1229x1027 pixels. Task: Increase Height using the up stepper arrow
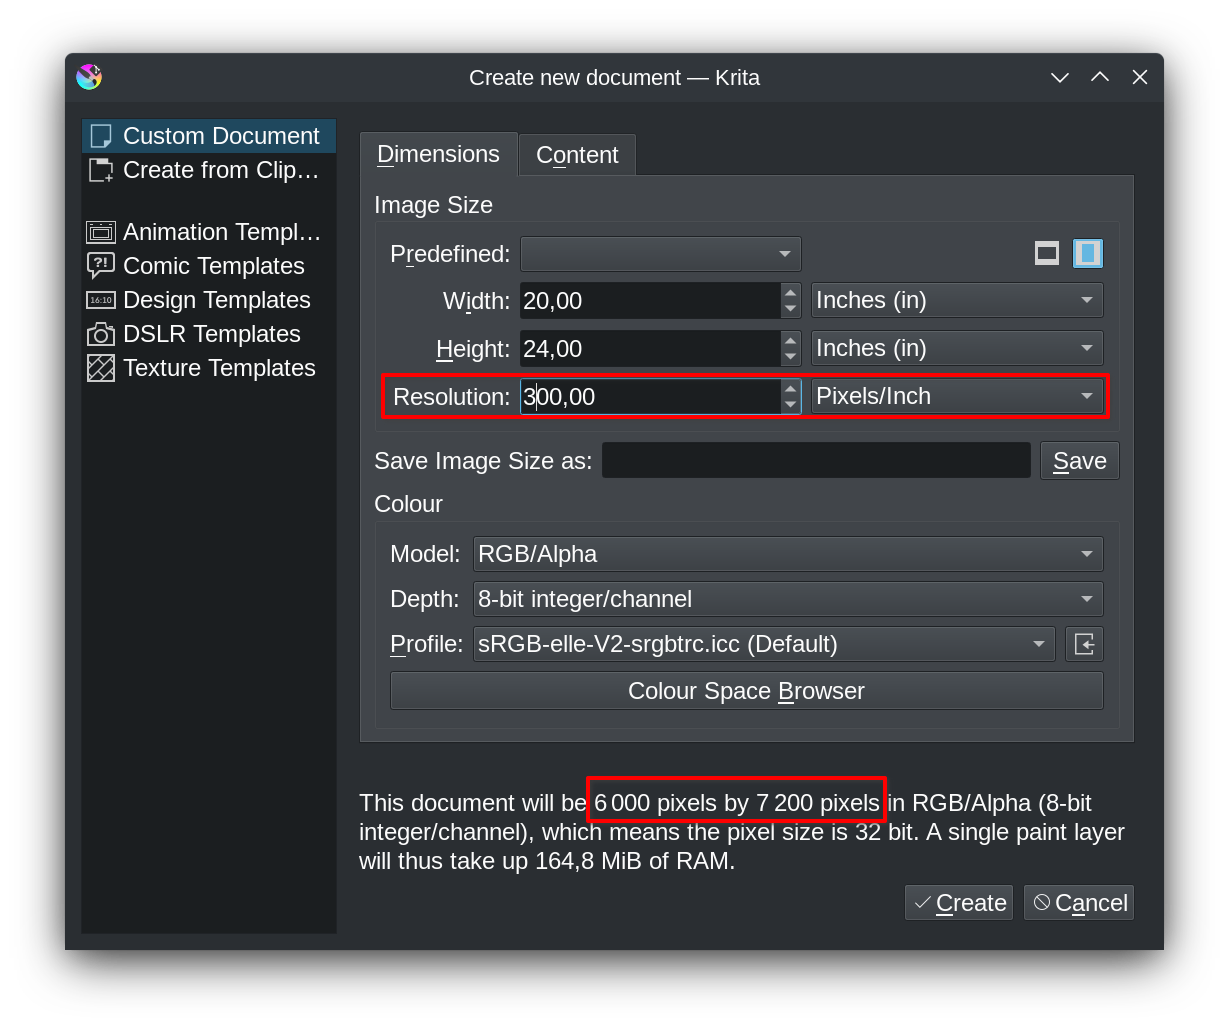point(789,342)
